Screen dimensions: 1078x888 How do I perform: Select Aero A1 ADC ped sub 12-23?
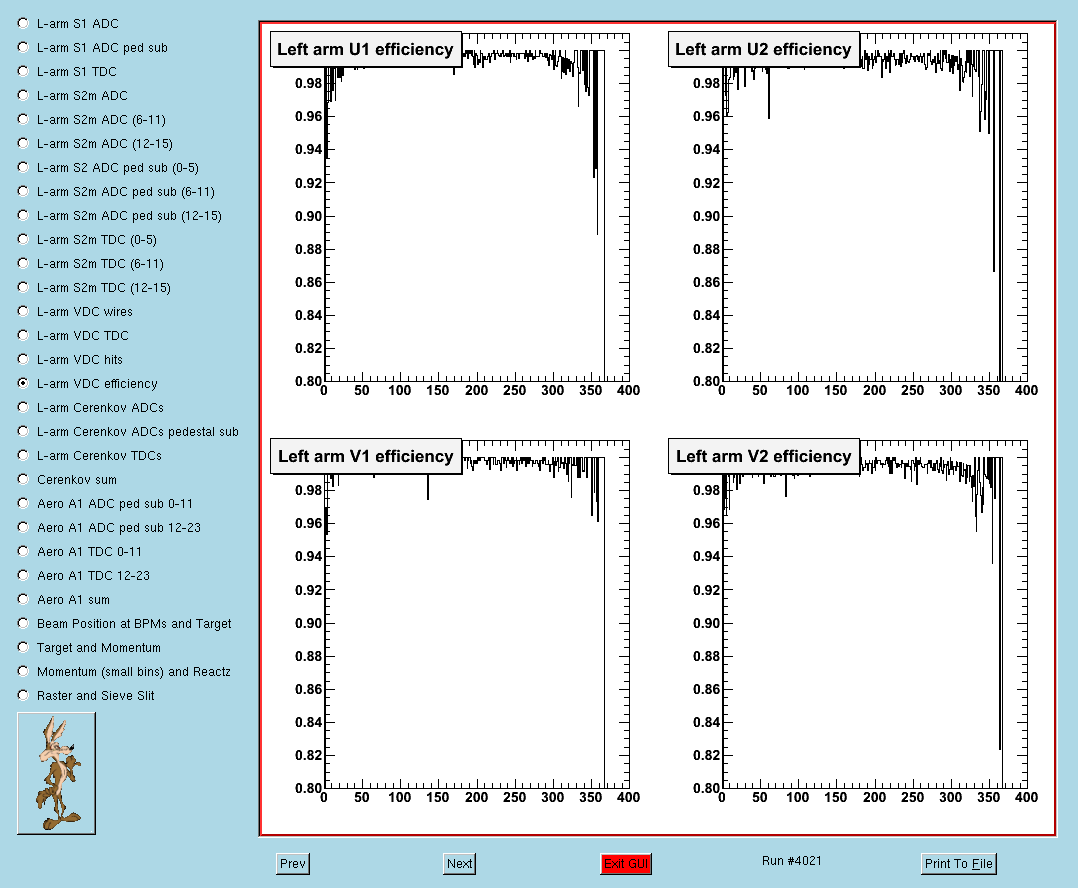pyautogui.click(x=23, y=528)
